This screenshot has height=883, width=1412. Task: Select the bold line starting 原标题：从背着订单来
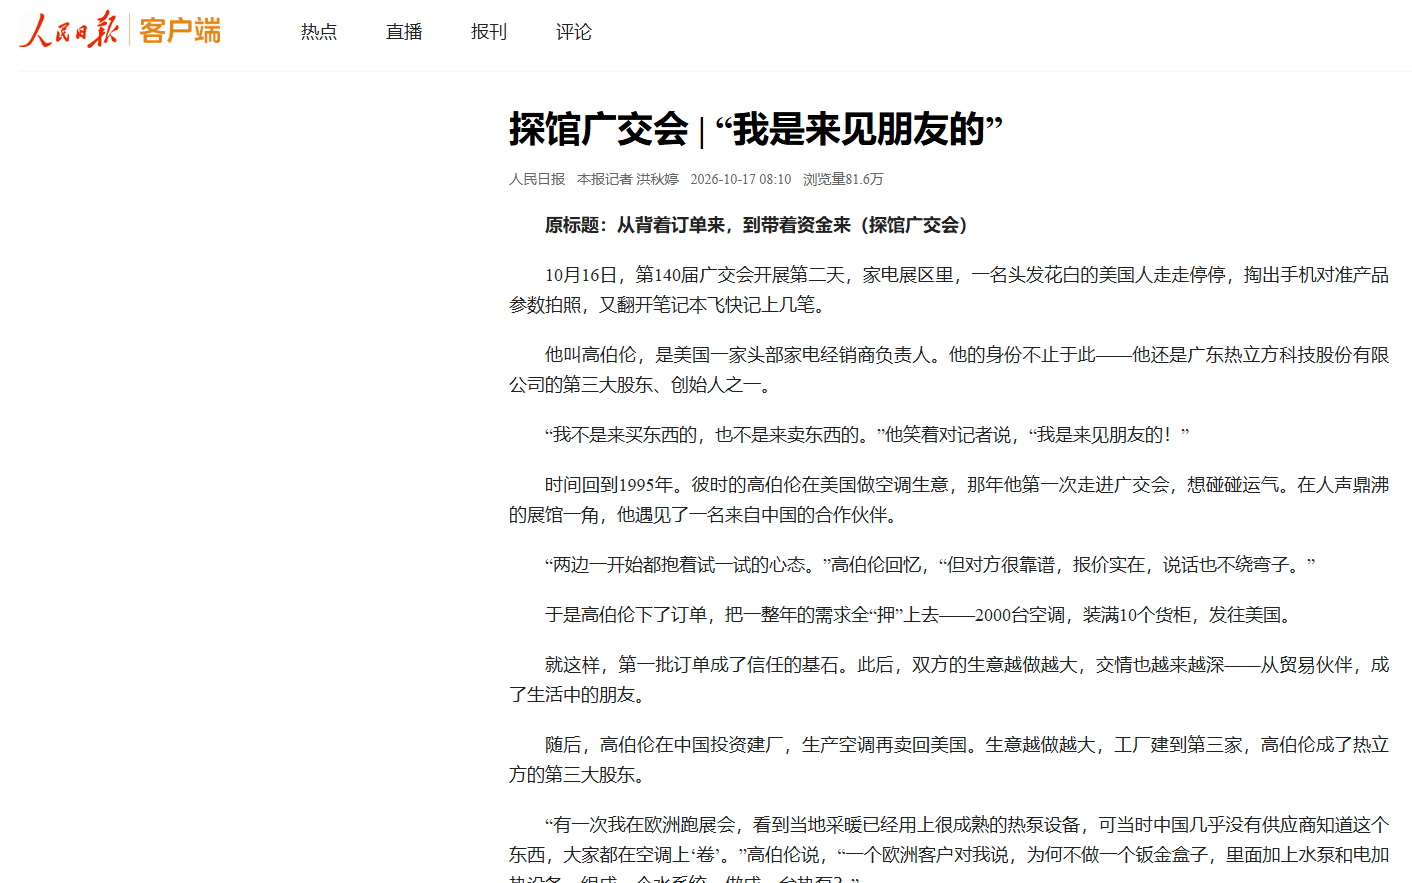point(756,225)
